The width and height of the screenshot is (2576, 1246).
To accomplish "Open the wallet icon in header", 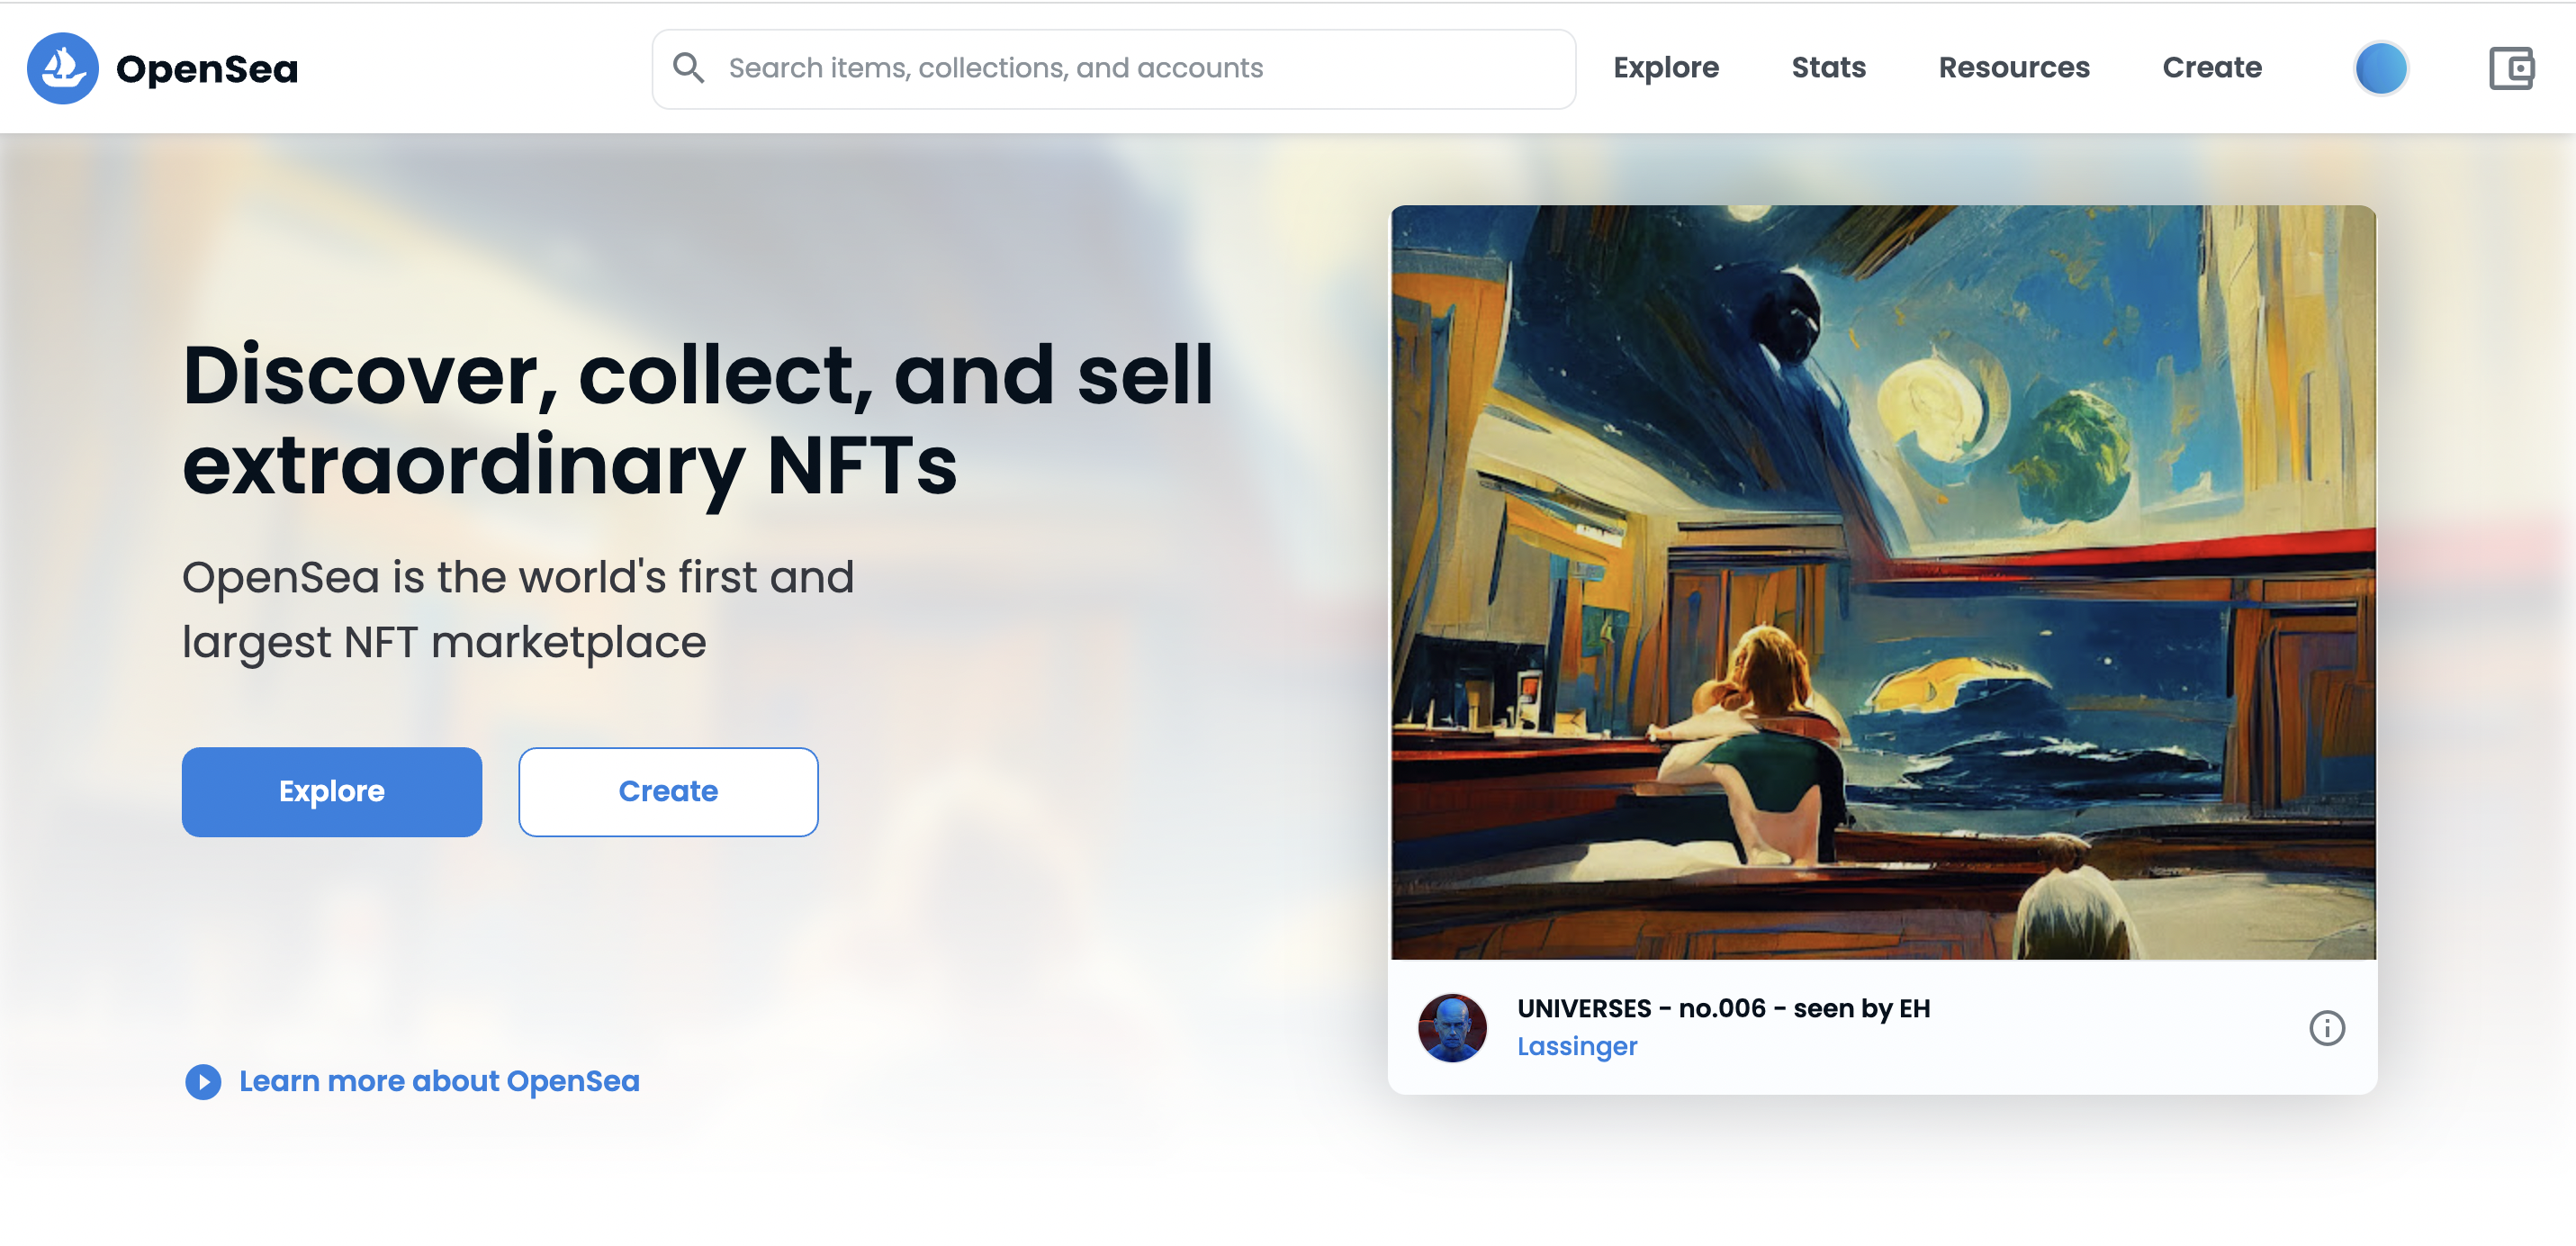I will pyautogui.click(x=2510, y=68).
